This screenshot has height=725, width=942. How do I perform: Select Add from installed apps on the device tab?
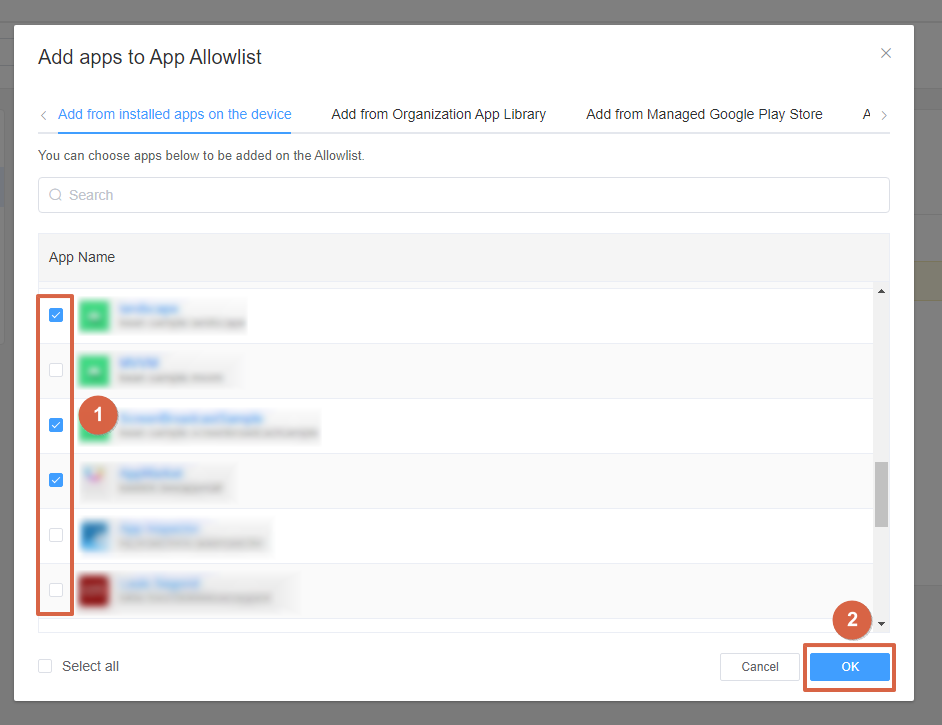[x=174, y=114]
